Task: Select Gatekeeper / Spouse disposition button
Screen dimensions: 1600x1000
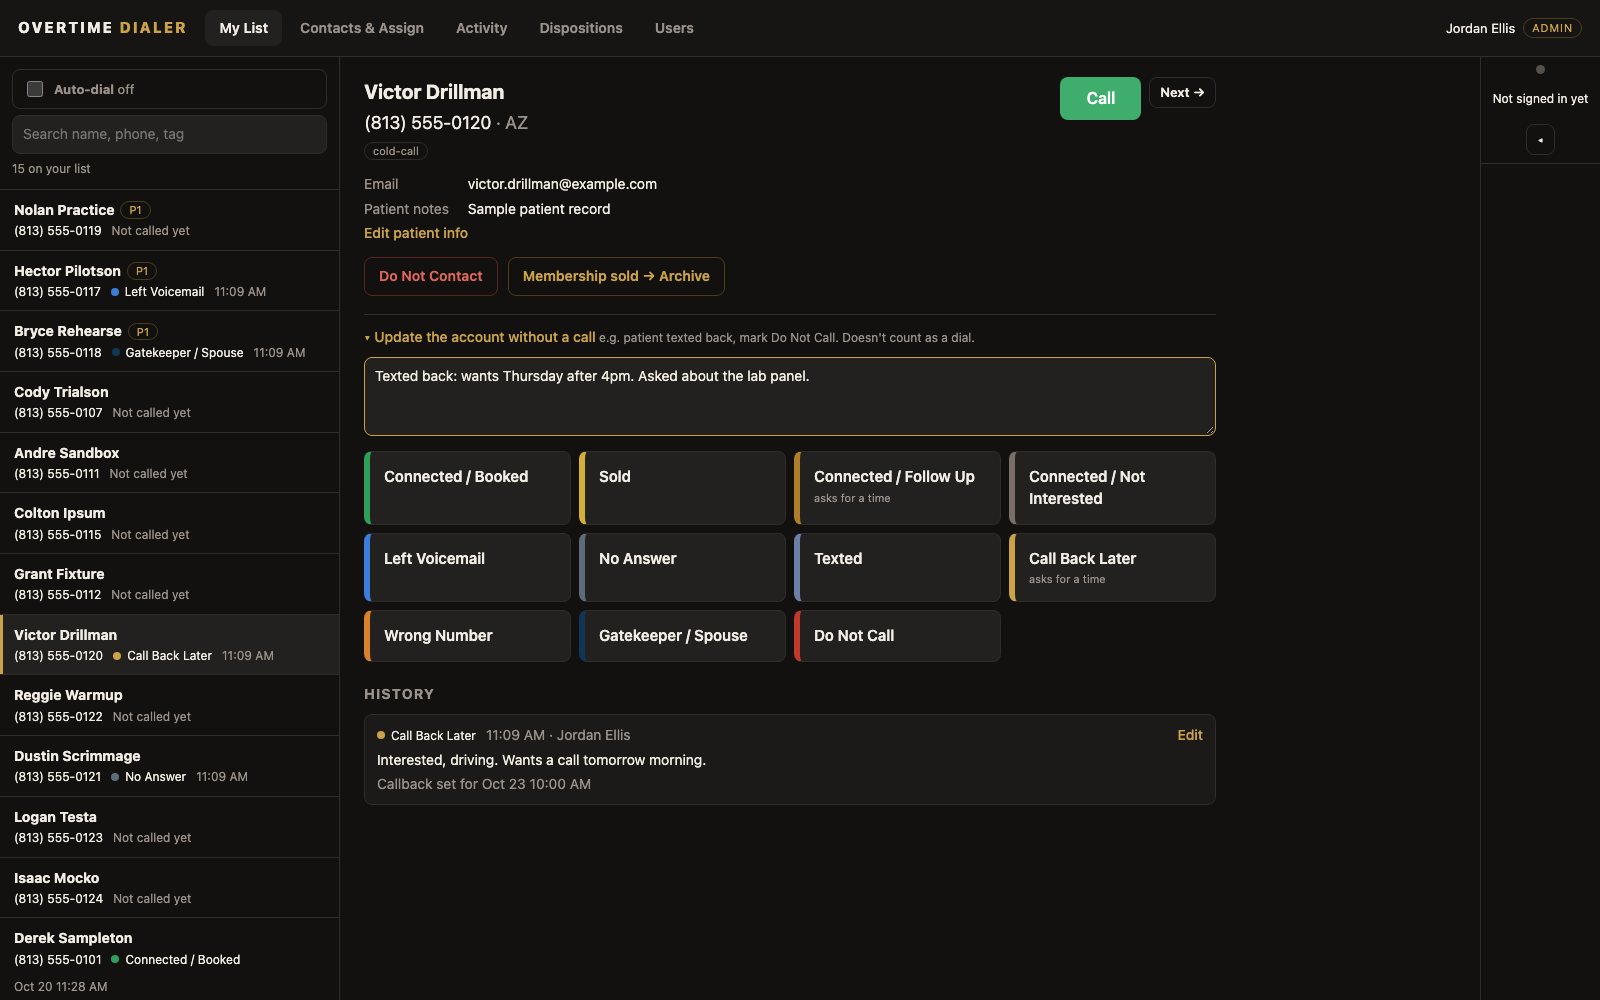Action: [682, 636]
